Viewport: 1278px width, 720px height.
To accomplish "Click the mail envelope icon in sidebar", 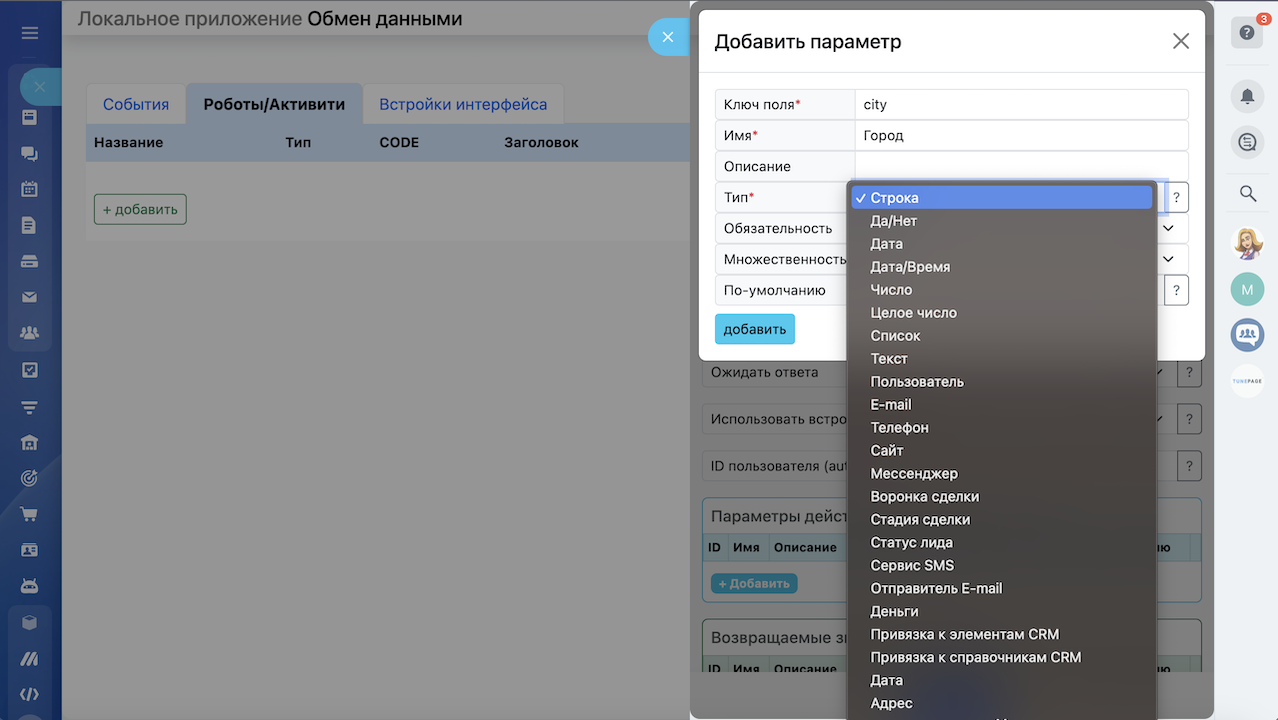I will [29, 297].
